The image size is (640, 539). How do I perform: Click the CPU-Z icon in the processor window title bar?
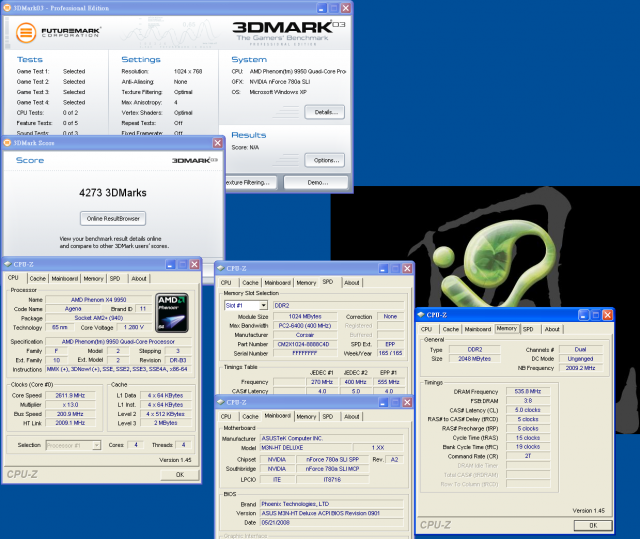(x=8, y=264)
